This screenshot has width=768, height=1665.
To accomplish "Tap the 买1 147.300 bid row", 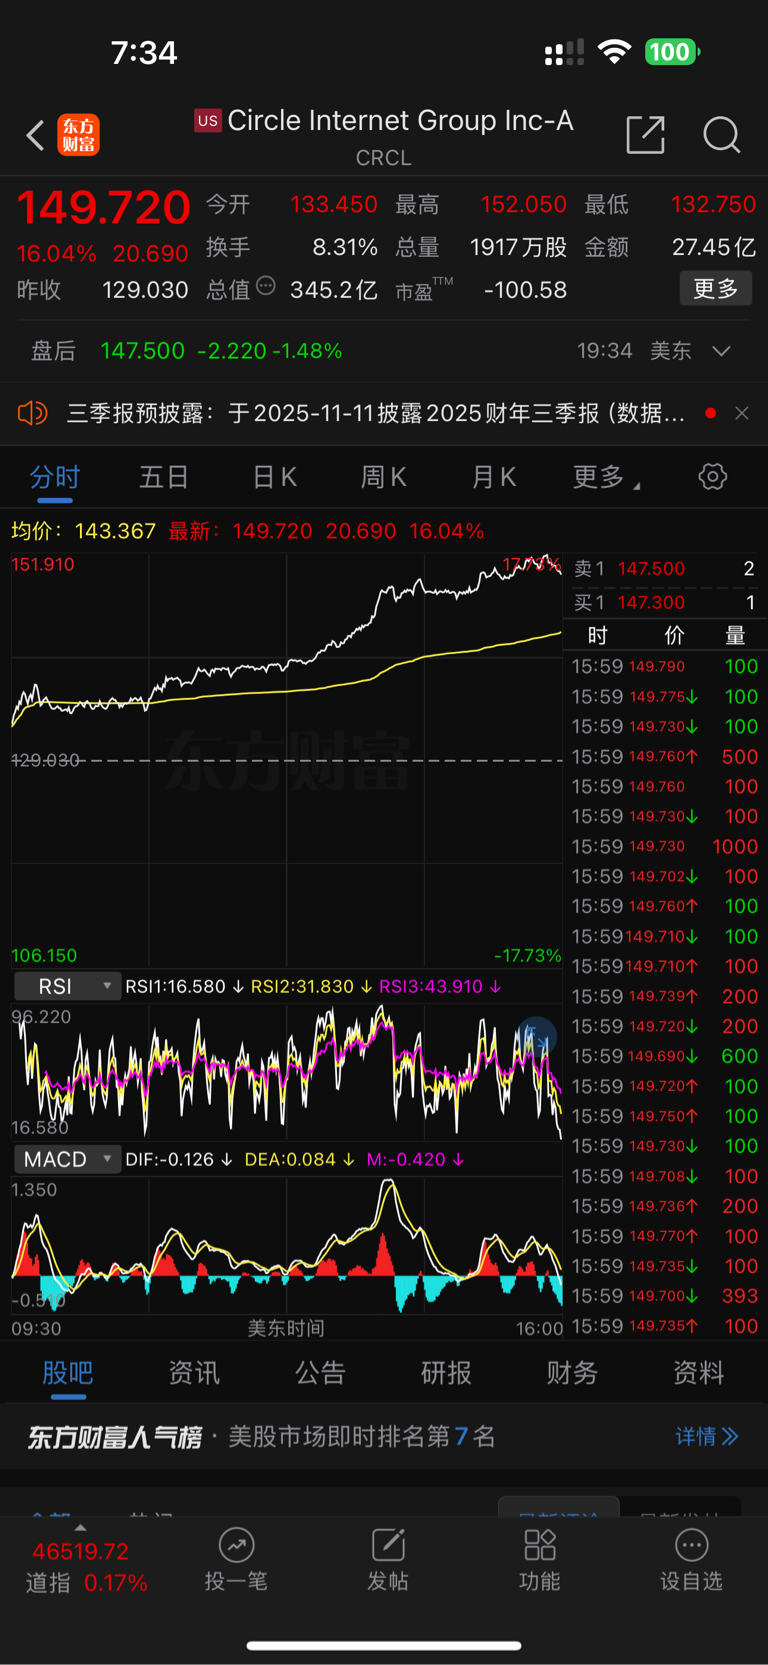I will tap(664, 602).
